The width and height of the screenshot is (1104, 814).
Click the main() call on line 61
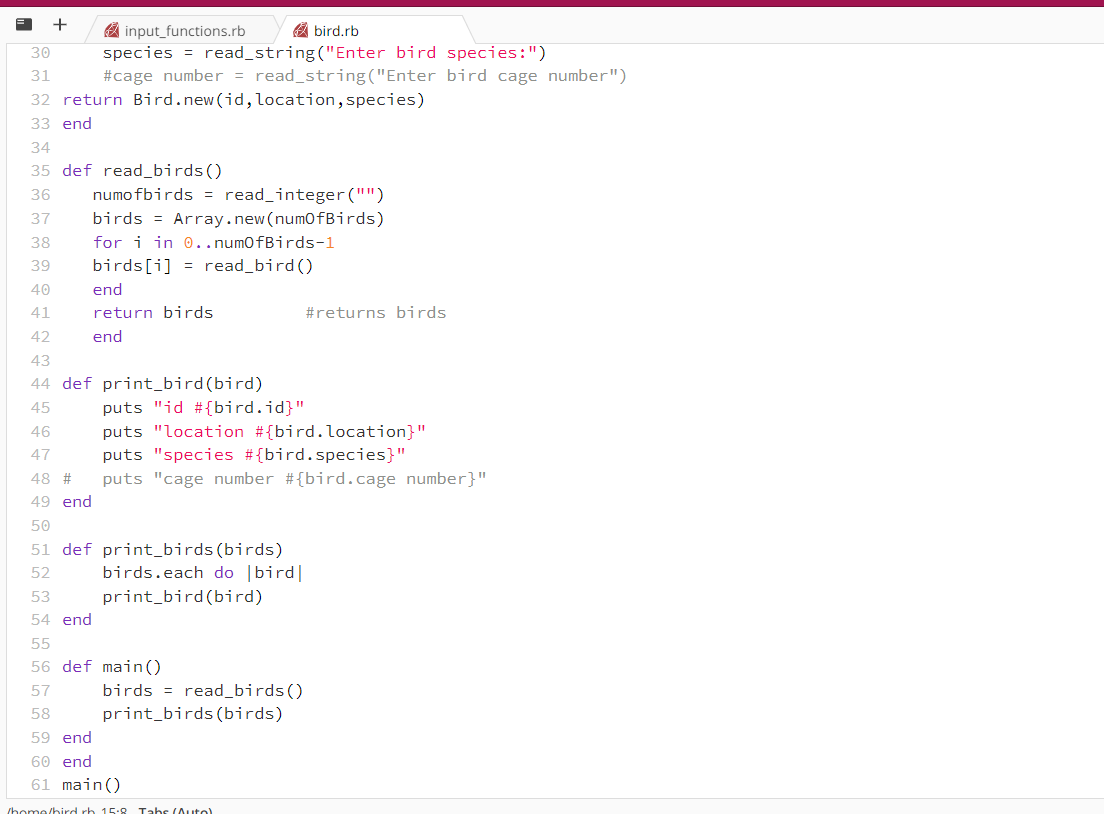[90, 784]
